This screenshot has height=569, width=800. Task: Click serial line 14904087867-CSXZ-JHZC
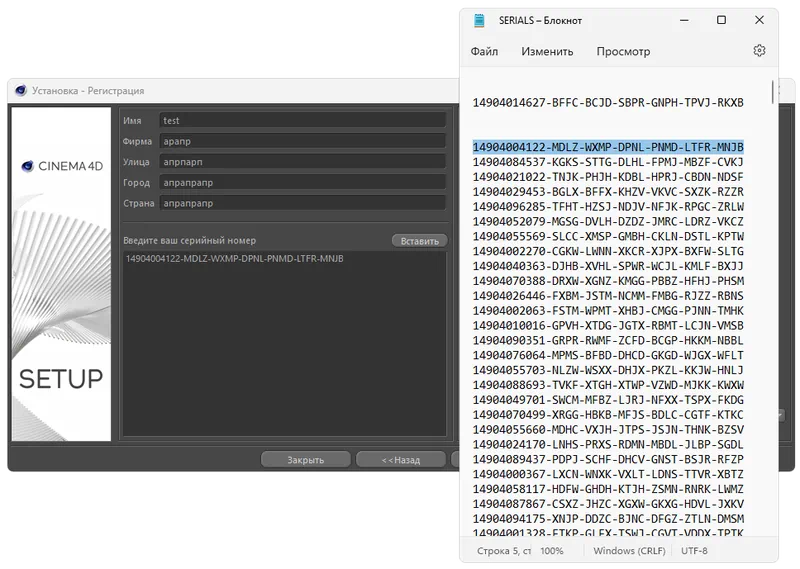point(608,504)
